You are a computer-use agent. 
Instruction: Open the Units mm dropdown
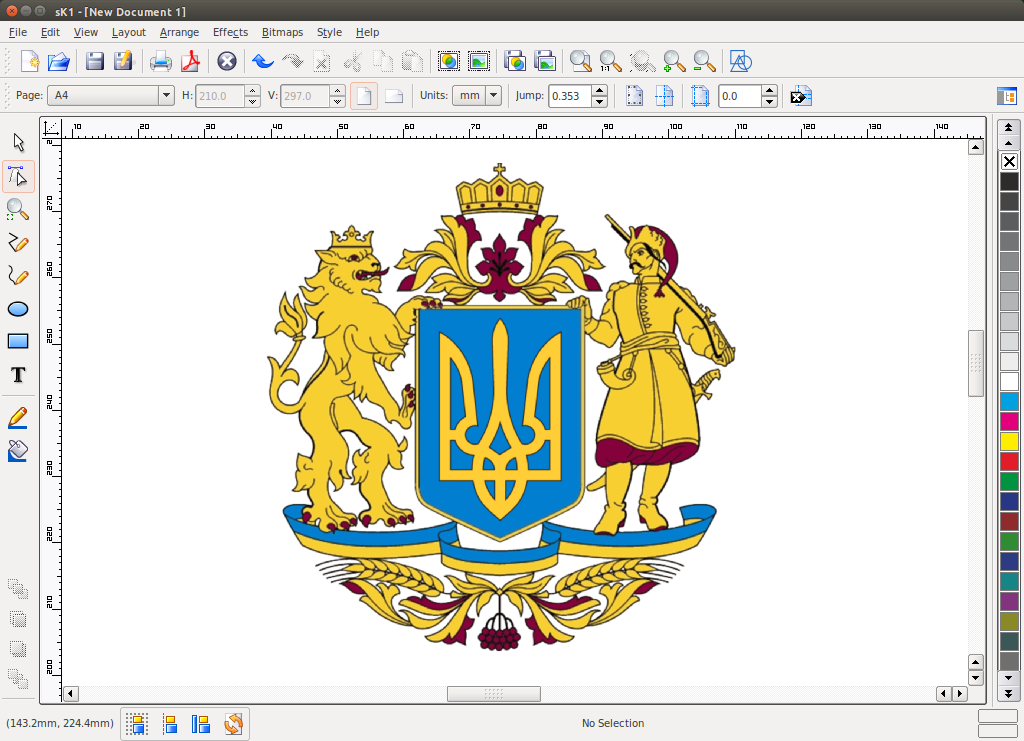pos(493,96)
